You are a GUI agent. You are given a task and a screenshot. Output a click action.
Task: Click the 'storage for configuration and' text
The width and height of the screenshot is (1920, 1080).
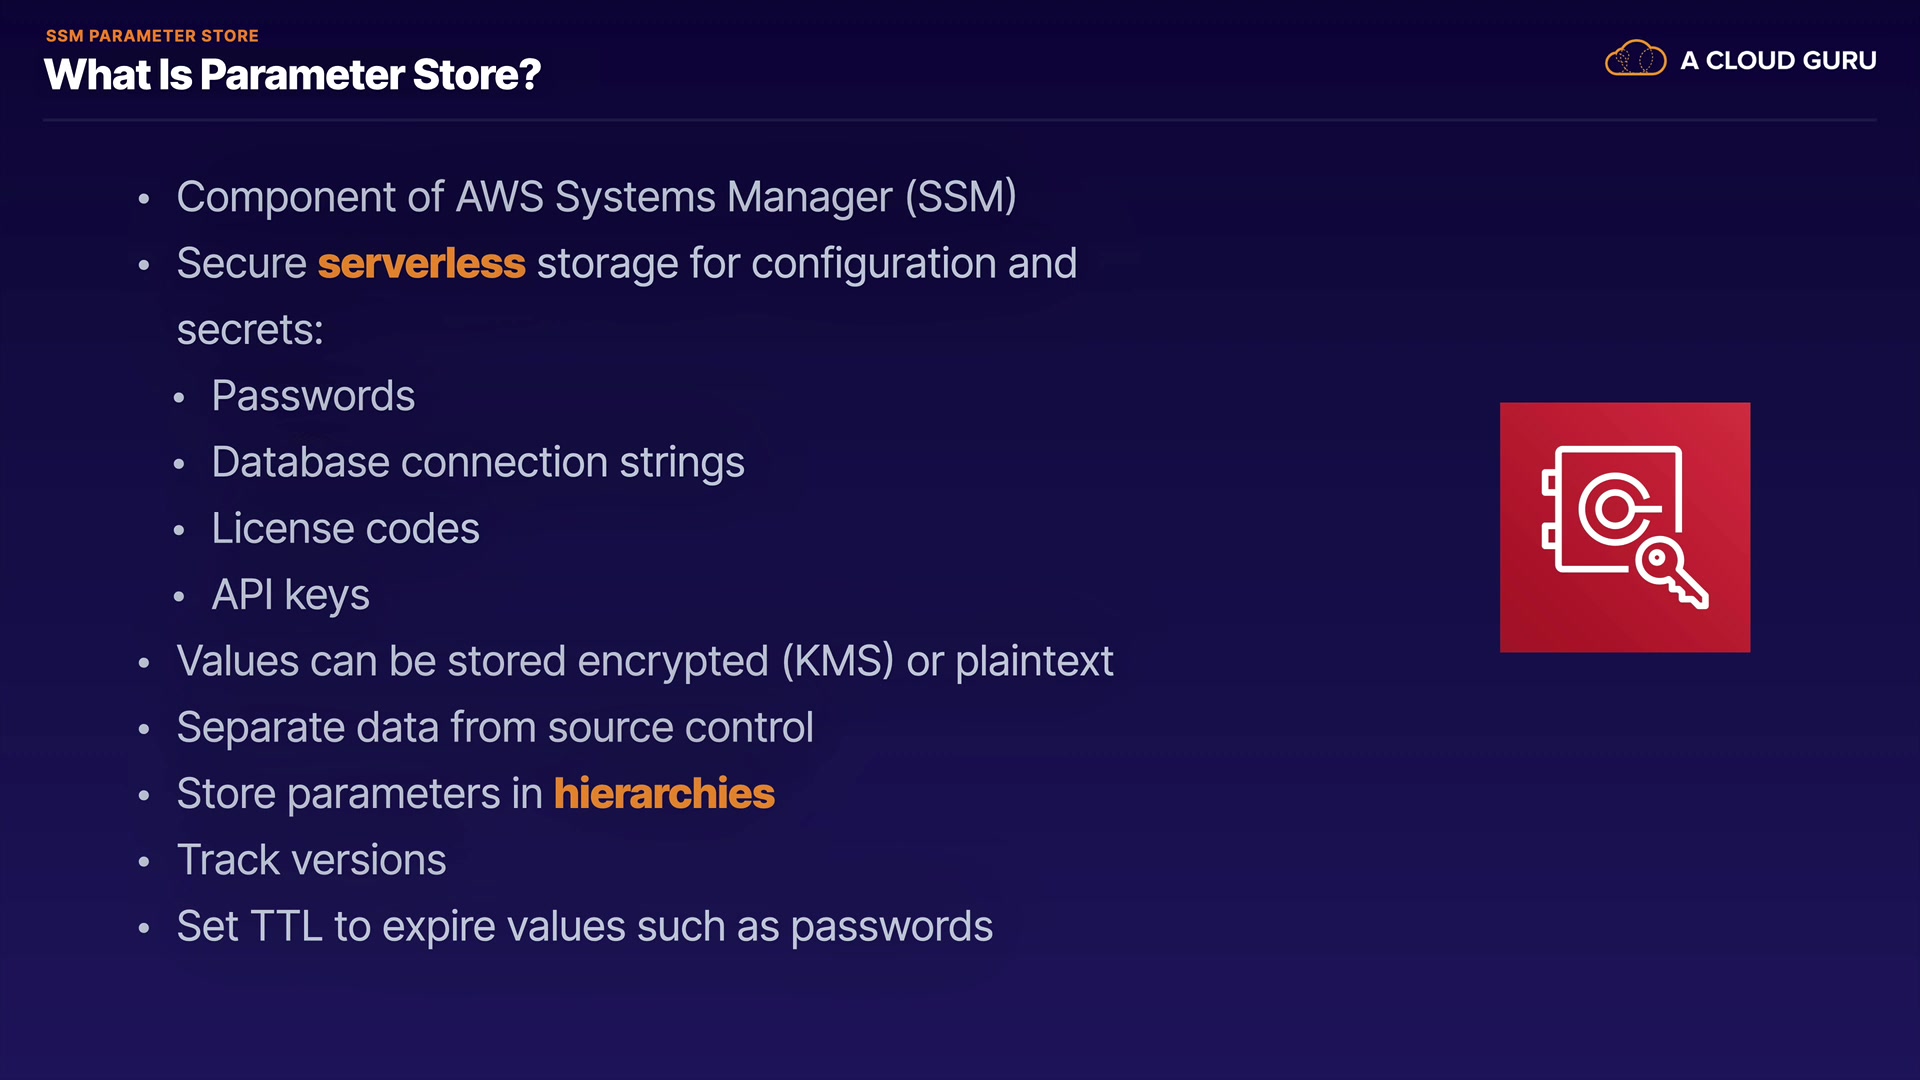point(806,264)
